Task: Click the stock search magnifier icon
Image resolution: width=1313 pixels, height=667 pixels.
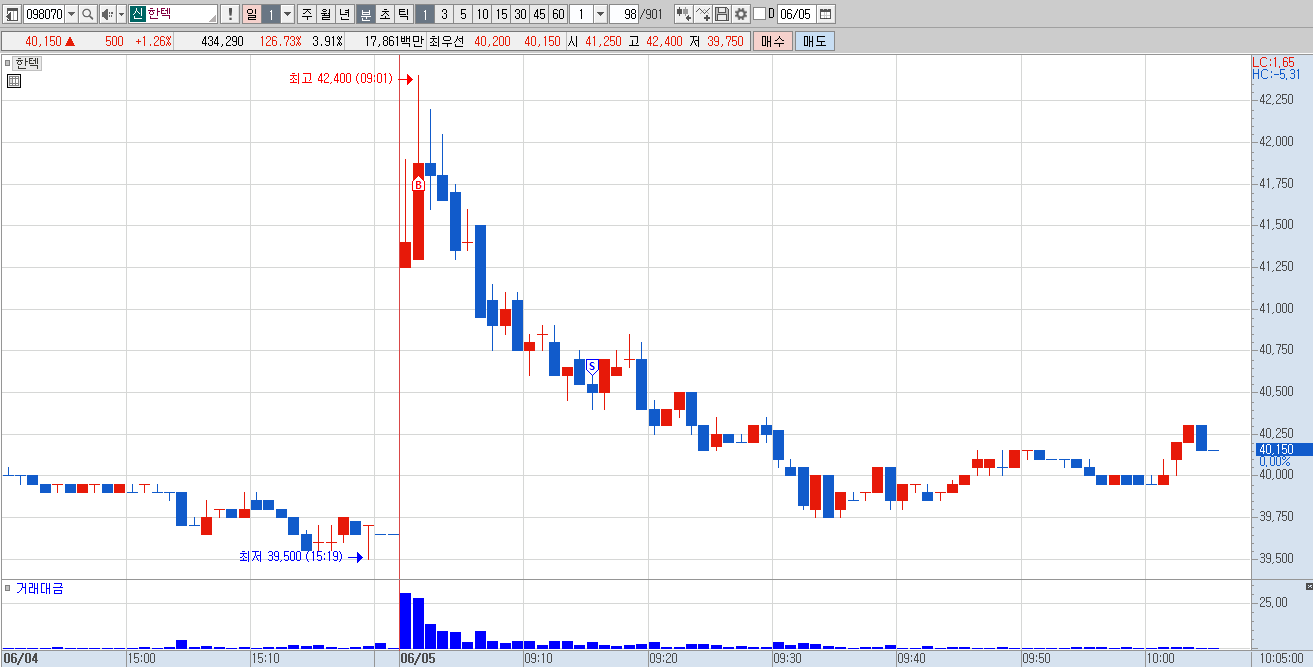Action: point(87,14)
